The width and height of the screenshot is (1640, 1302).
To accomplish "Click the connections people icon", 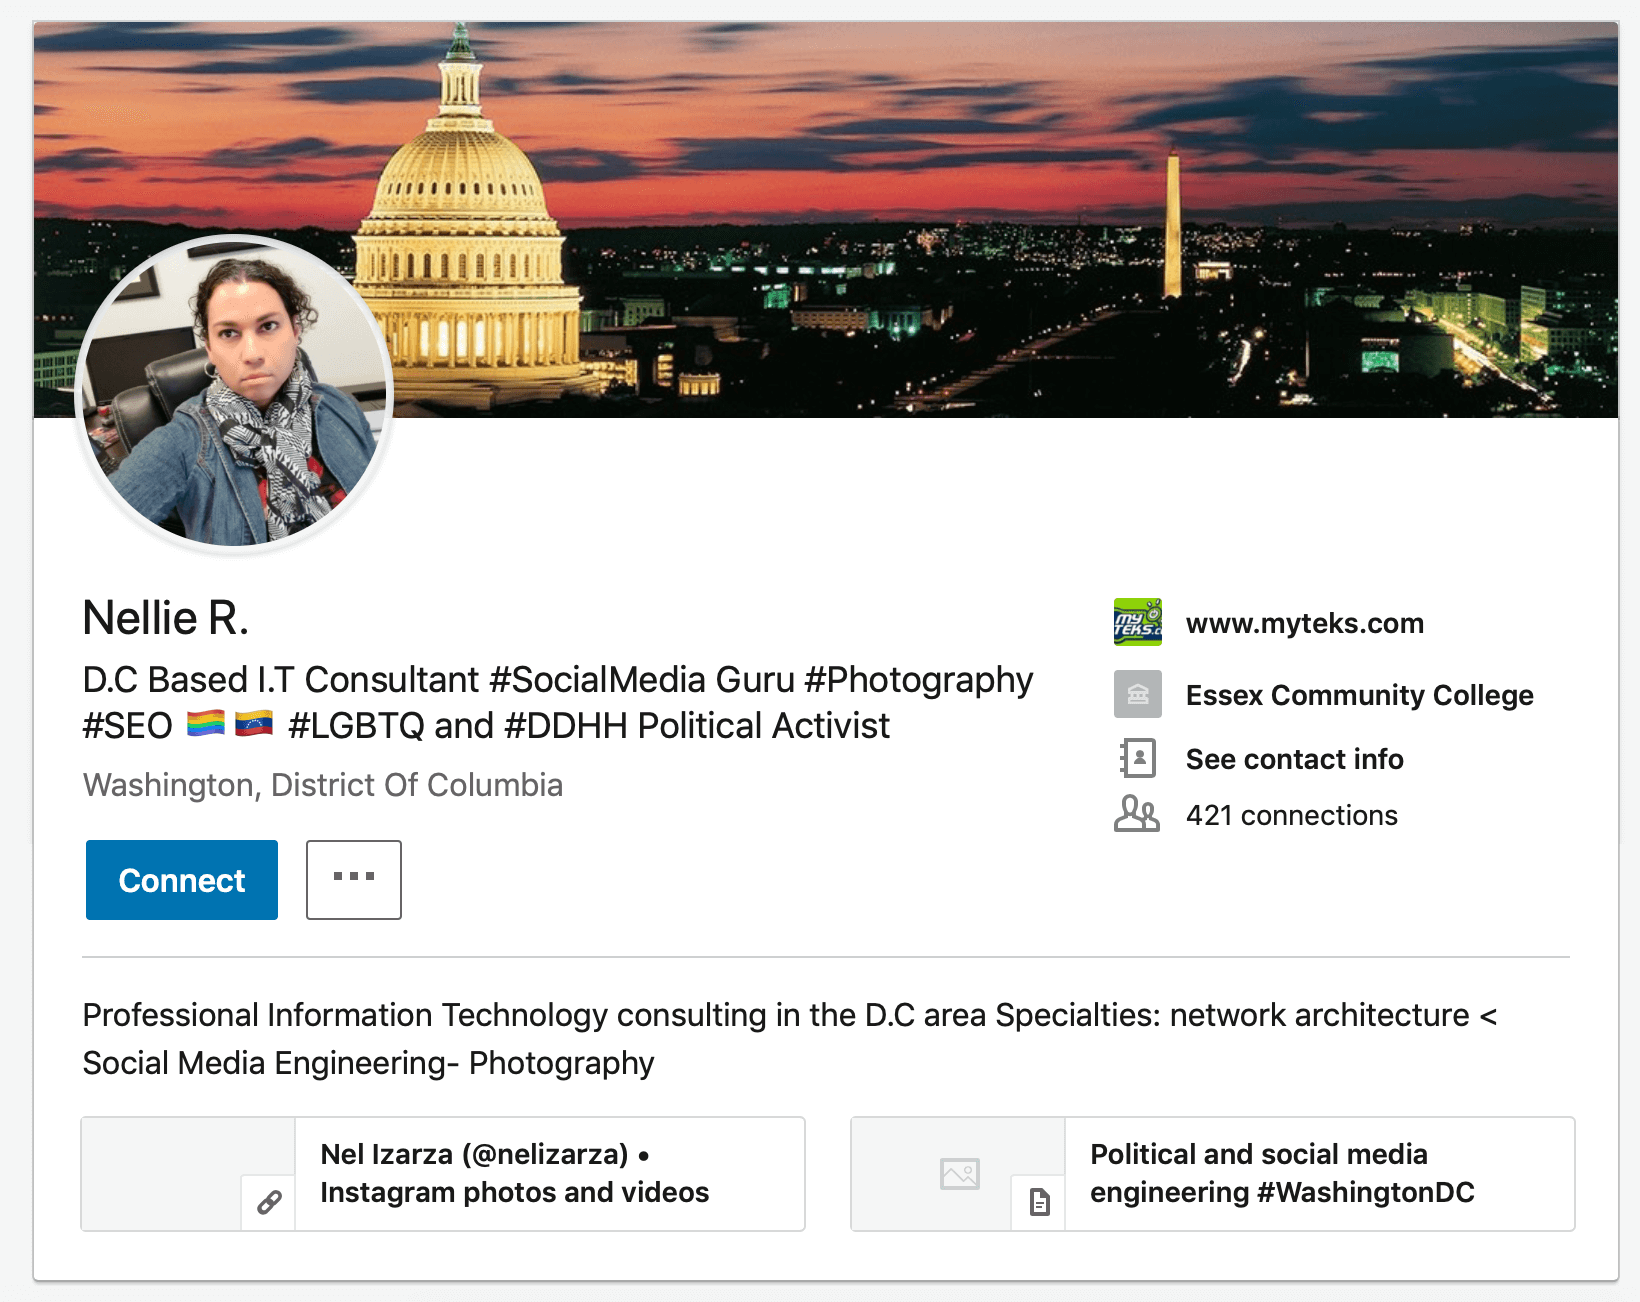I will [x=1137, y=814].
